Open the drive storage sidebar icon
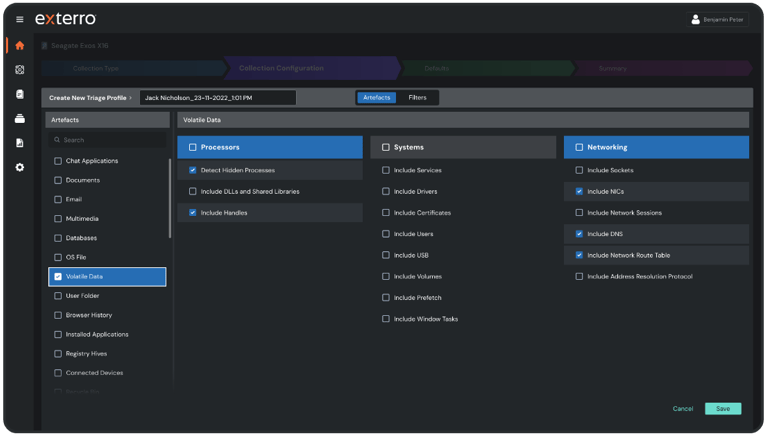This screenshot has width=768, height=436. click(19, 119)
